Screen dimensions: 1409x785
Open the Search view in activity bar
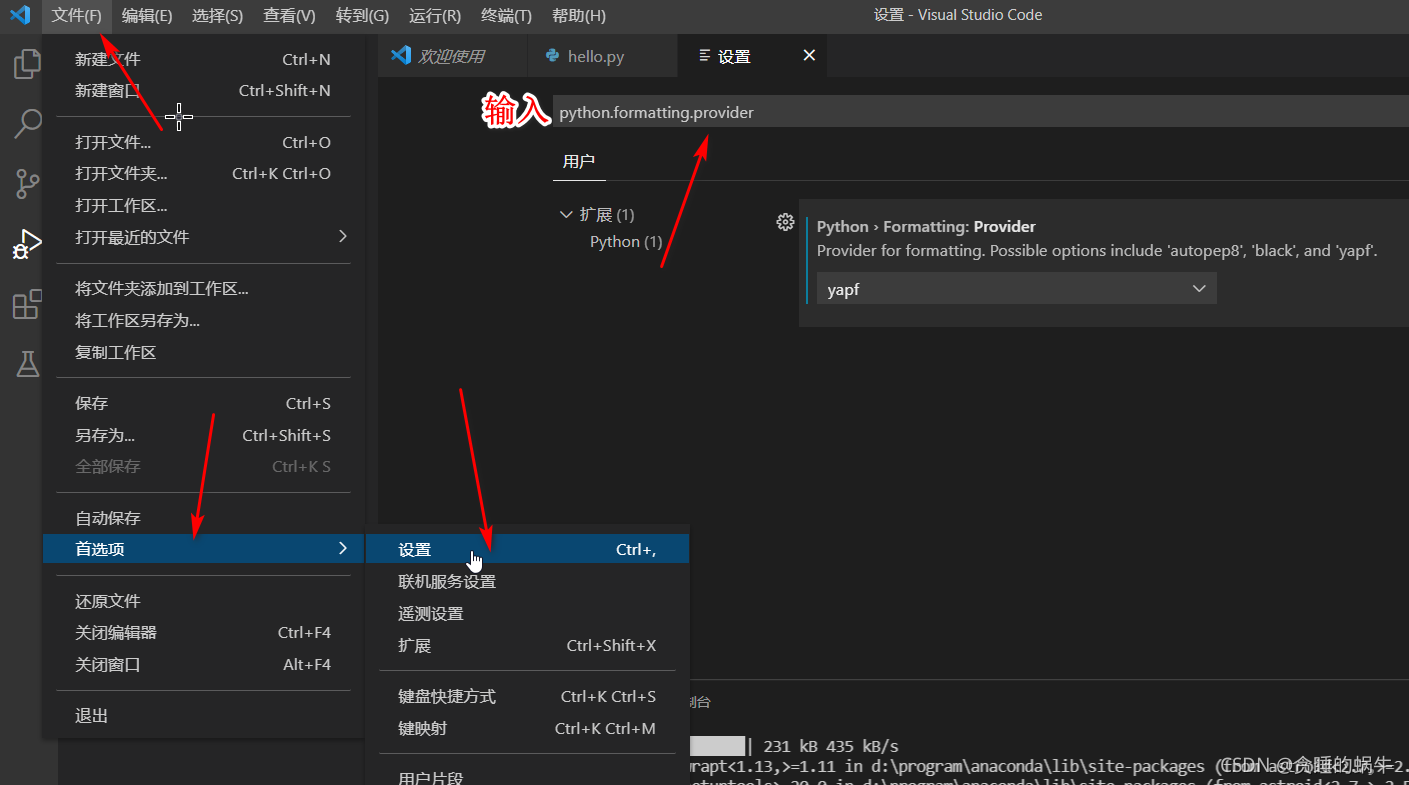point(27,124)
